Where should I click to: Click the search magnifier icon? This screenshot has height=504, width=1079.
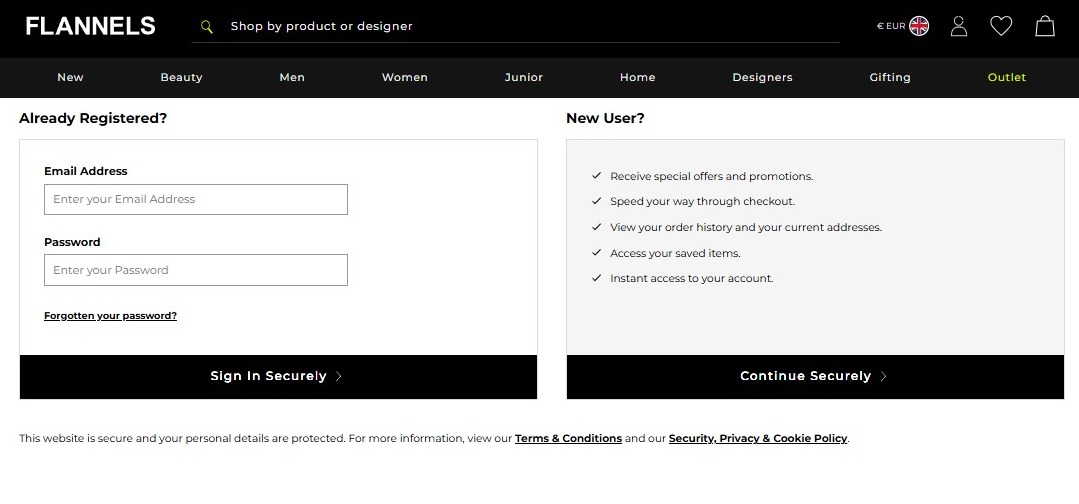point(206,26)
